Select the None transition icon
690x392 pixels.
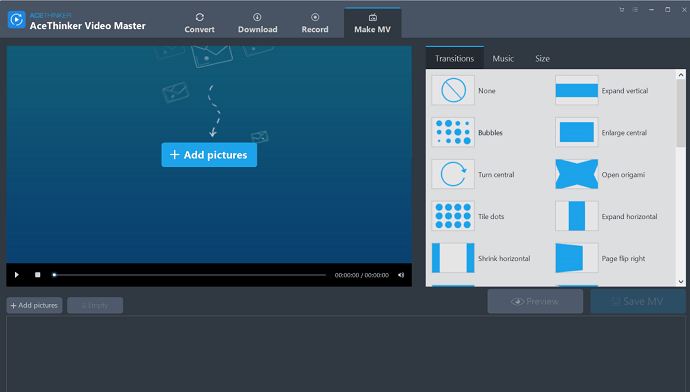tap(453, 90)
